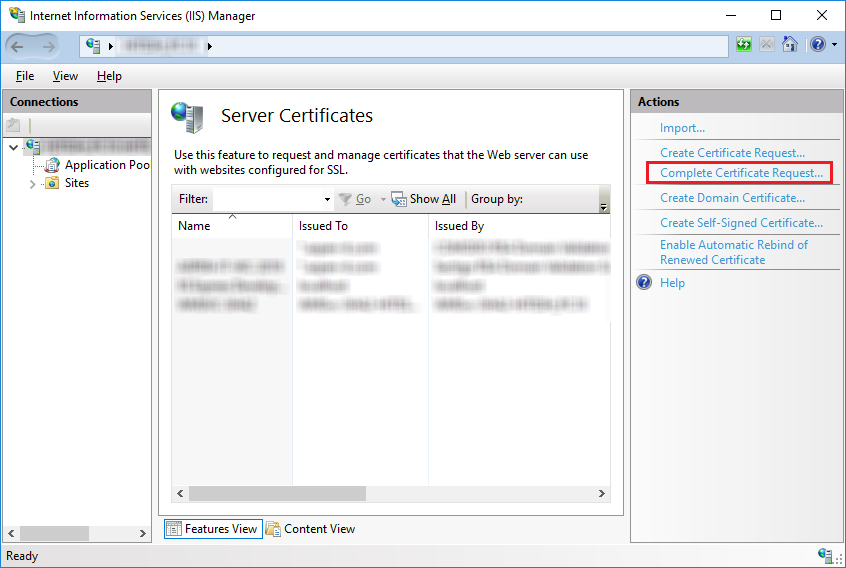The width and height of the screenshot is (846, 568).
Task: Open the View menu
Action: point(65,76)
